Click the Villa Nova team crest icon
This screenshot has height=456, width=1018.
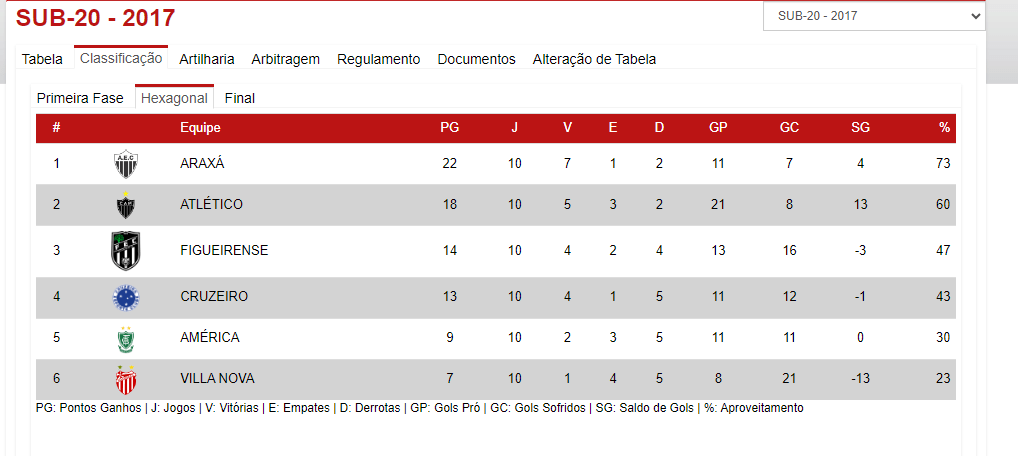coord(126,379)
